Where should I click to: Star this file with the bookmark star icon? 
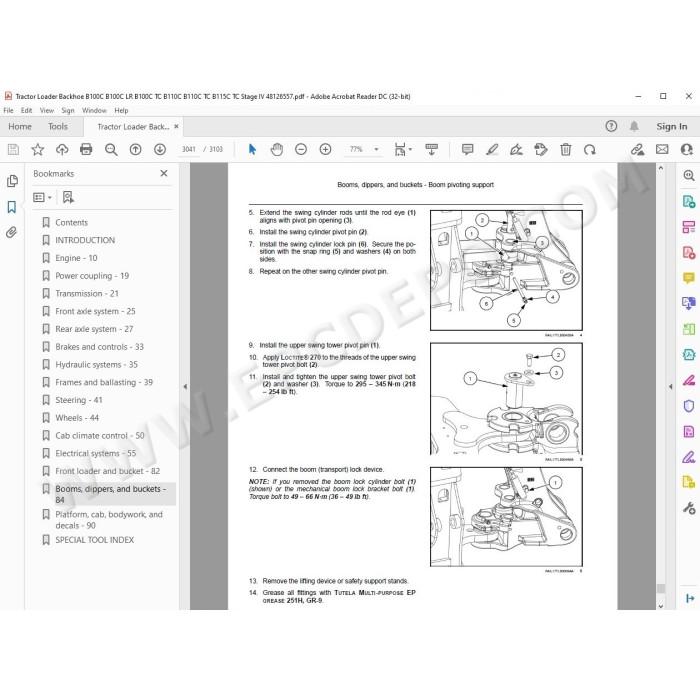coord(38,149)
